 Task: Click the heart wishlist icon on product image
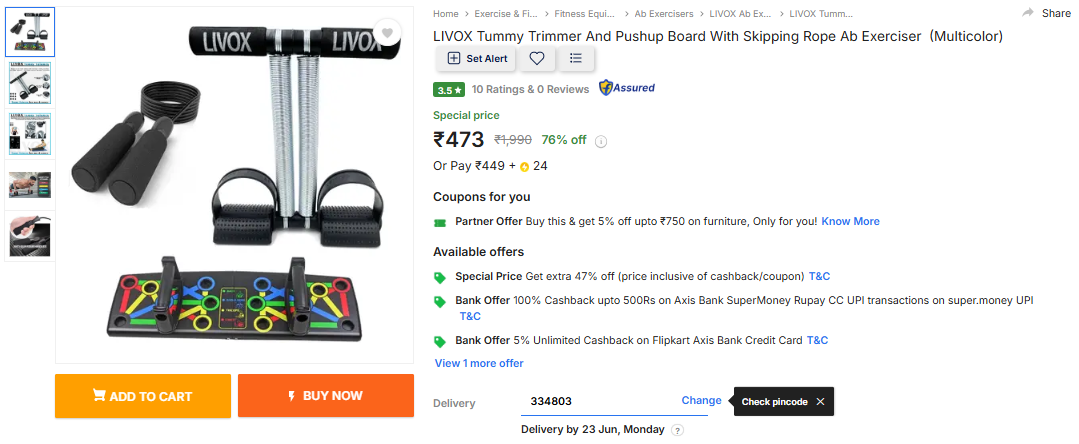pos(387,33)
